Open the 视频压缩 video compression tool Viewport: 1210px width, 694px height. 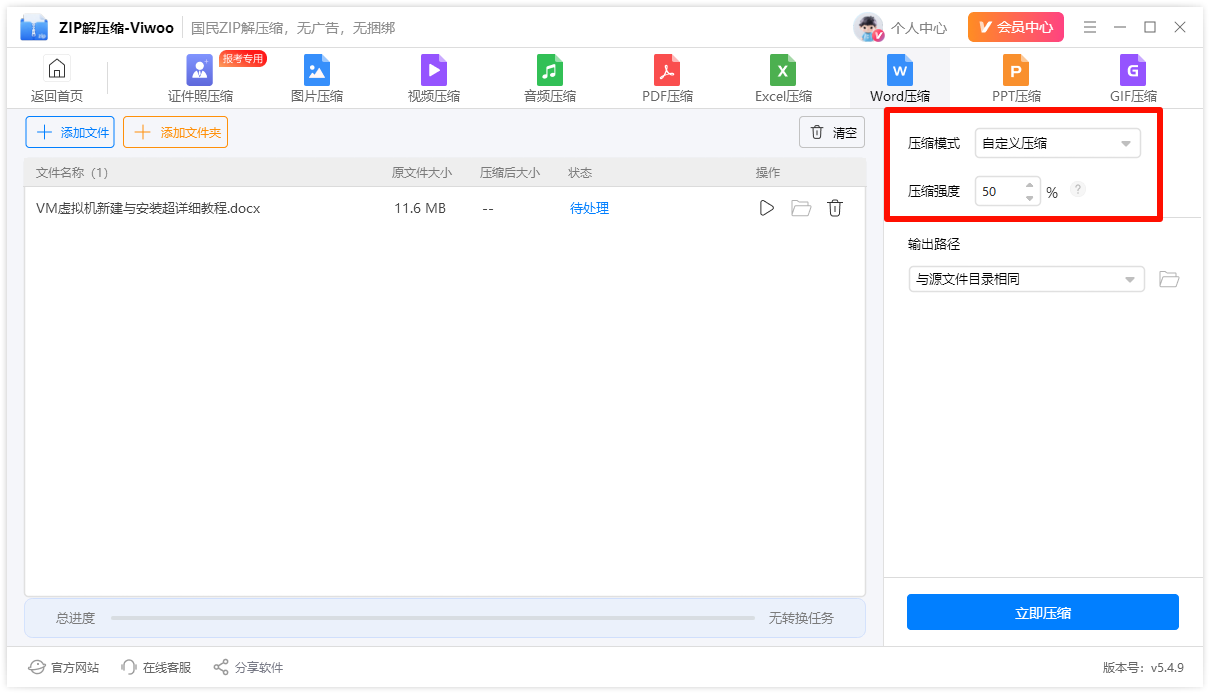point(434,79)
